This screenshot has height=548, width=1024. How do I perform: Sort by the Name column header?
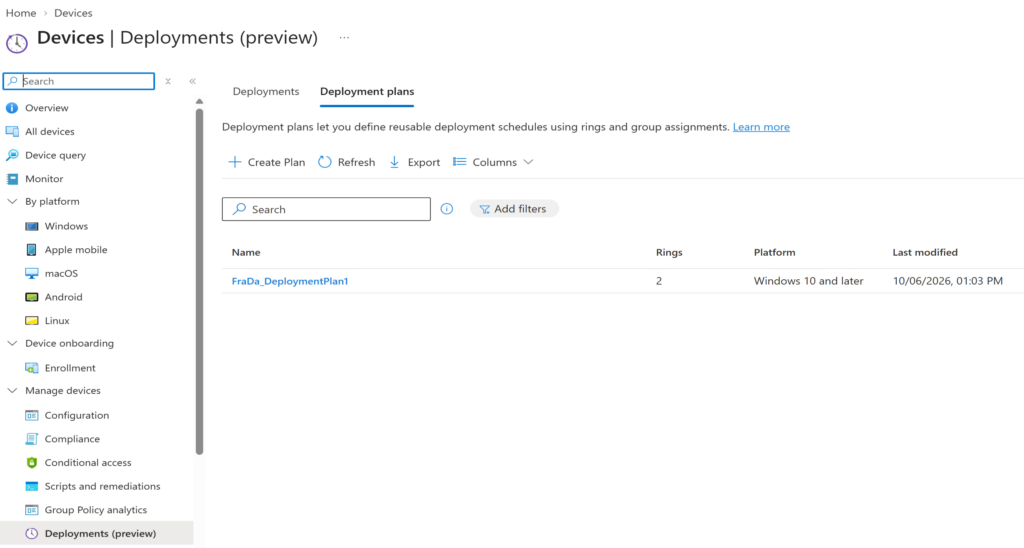[x=246, y=252]
